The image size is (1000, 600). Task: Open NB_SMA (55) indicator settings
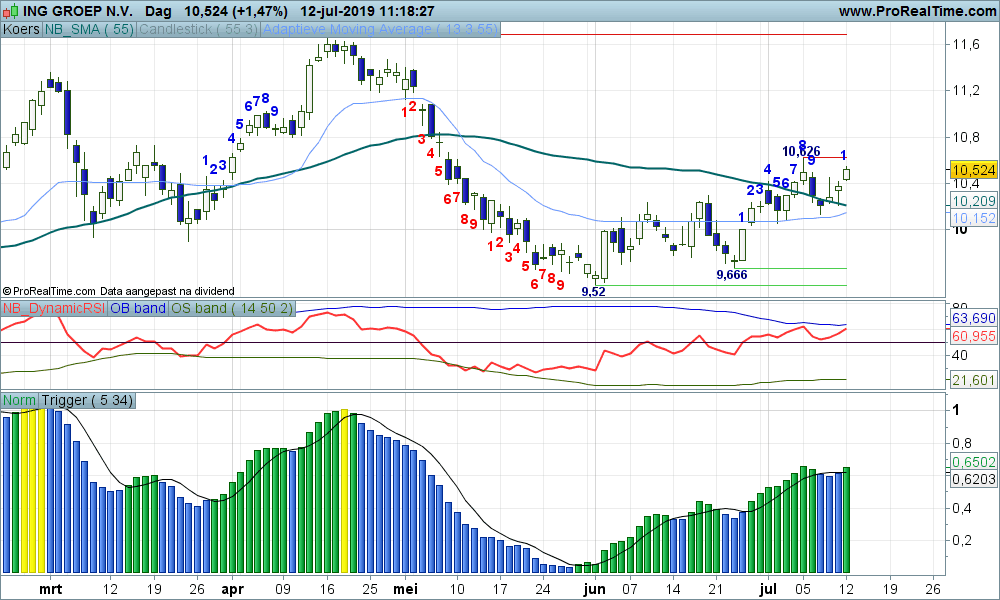click(x=89, y=29)
